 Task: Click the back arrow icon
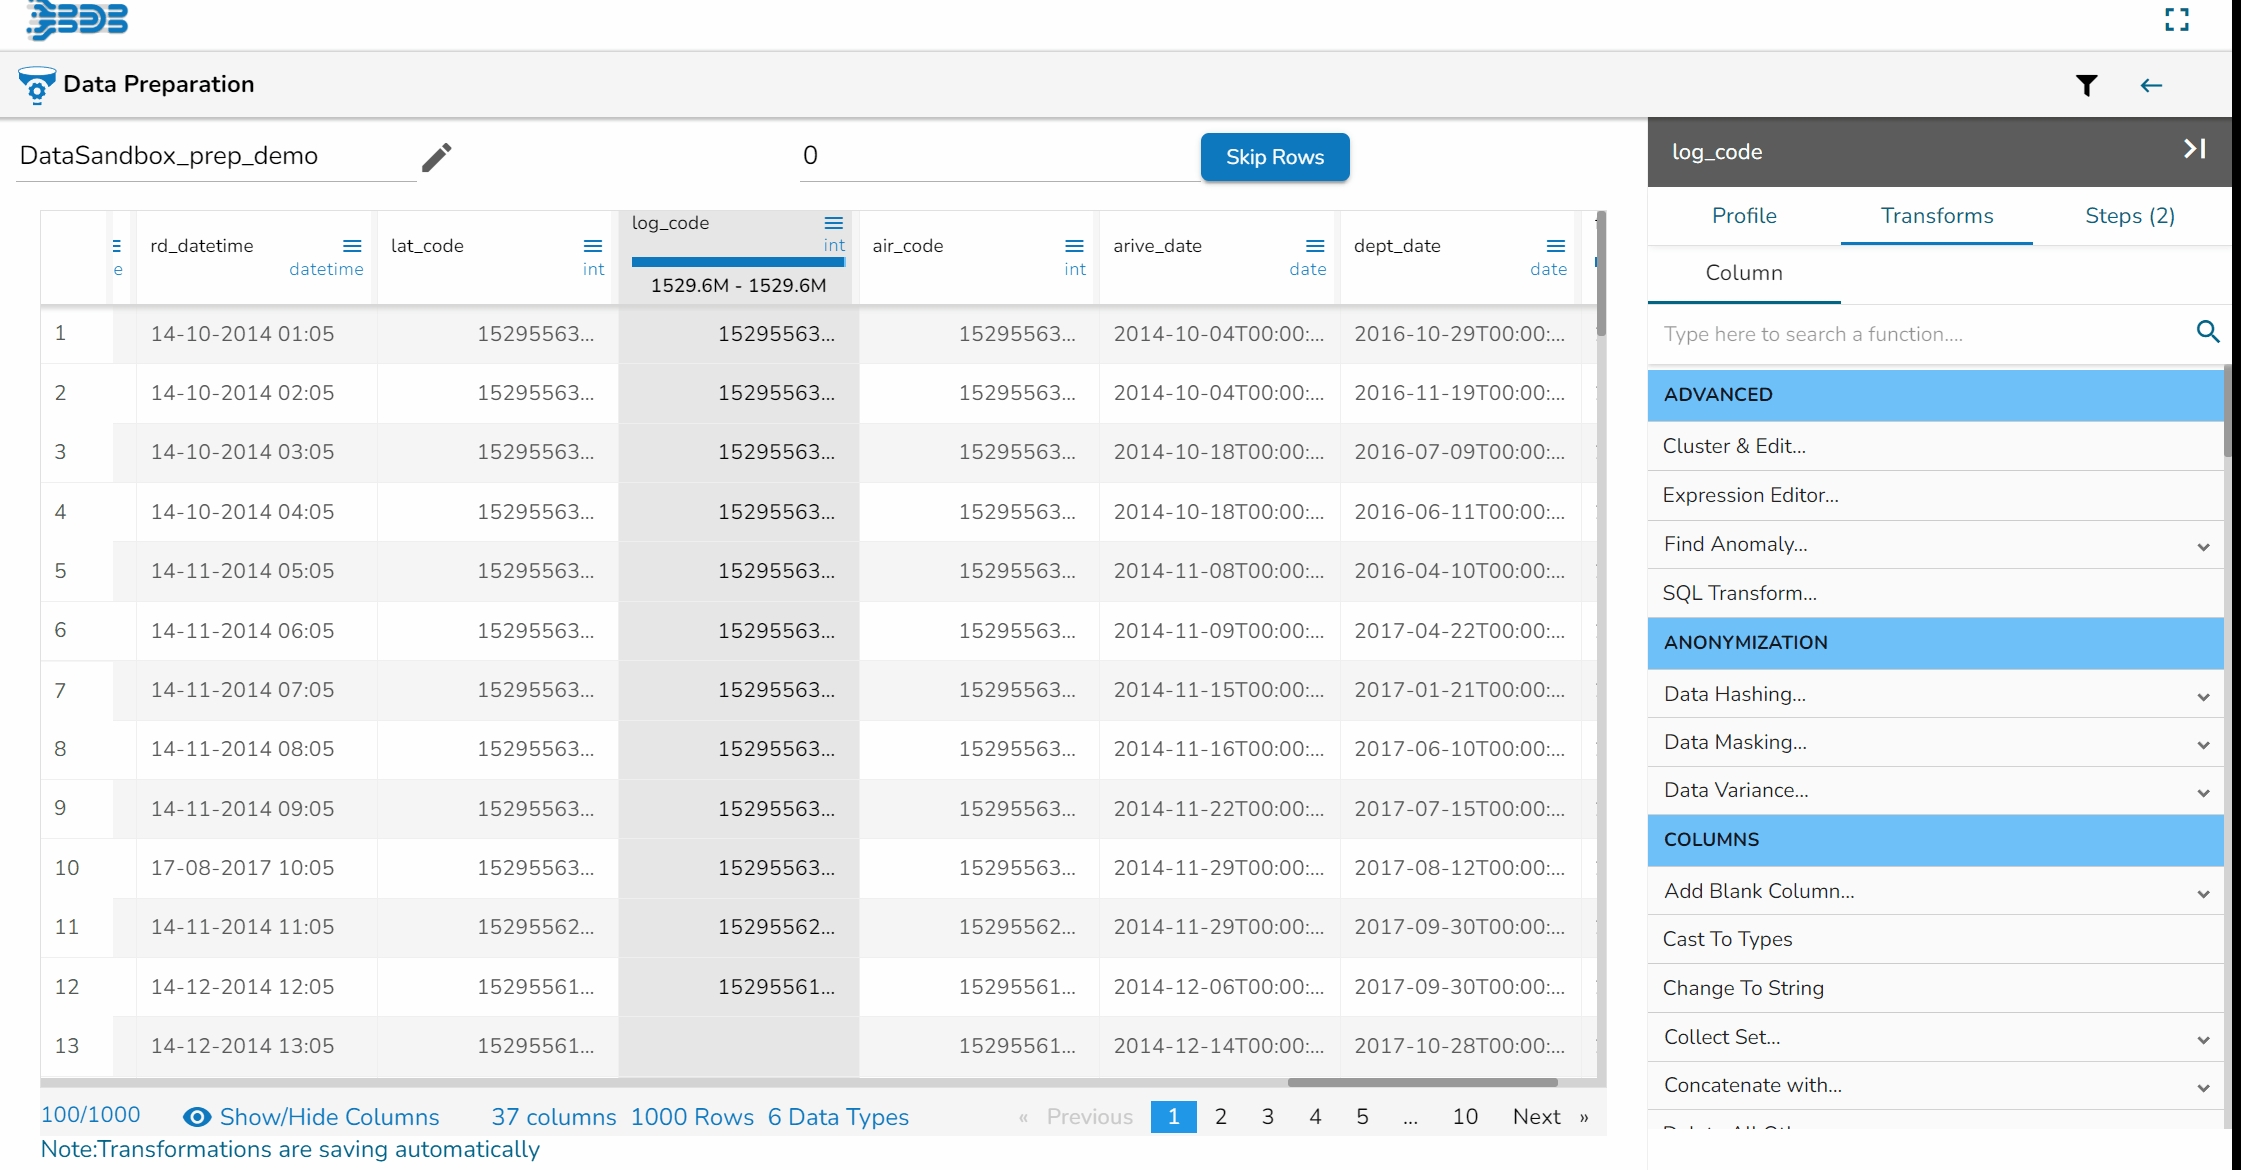tap(2151, 86)
